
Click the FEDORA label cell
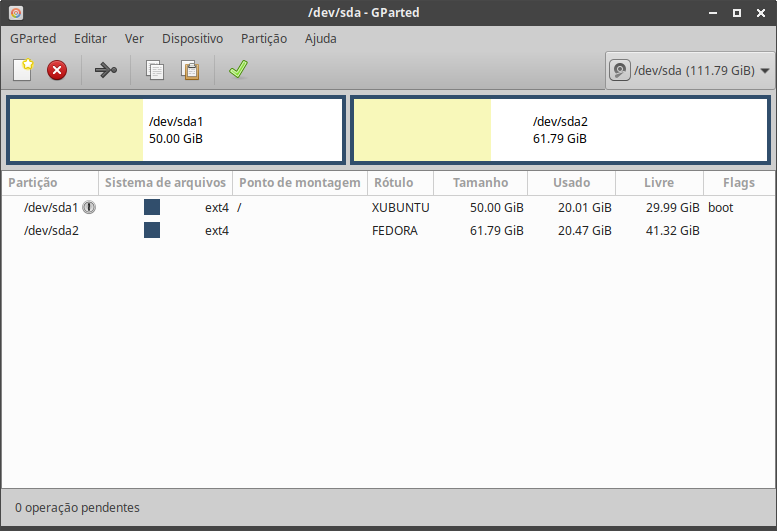coord(394,230)
